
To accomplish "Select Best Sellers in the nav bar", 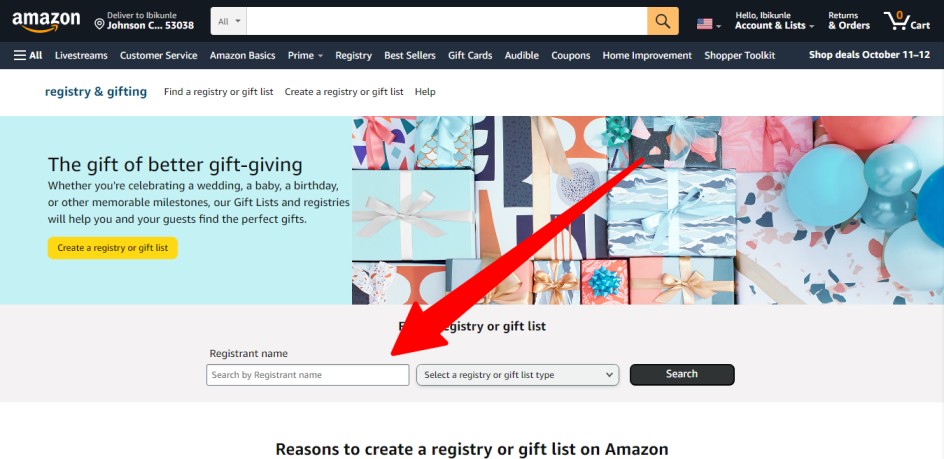I will [x=409, y=55].
